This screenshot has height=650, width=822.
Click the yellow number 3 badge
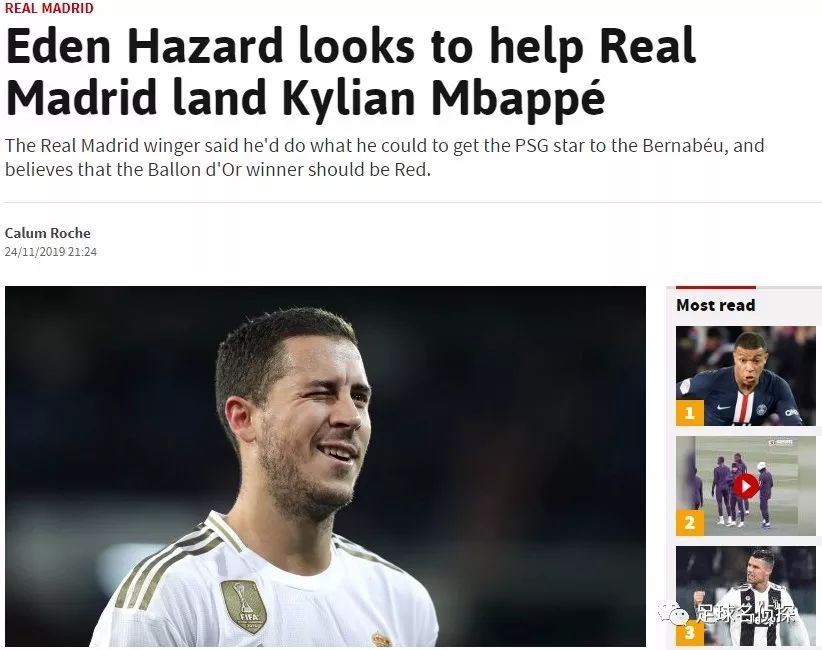click(x=689, y=633)
